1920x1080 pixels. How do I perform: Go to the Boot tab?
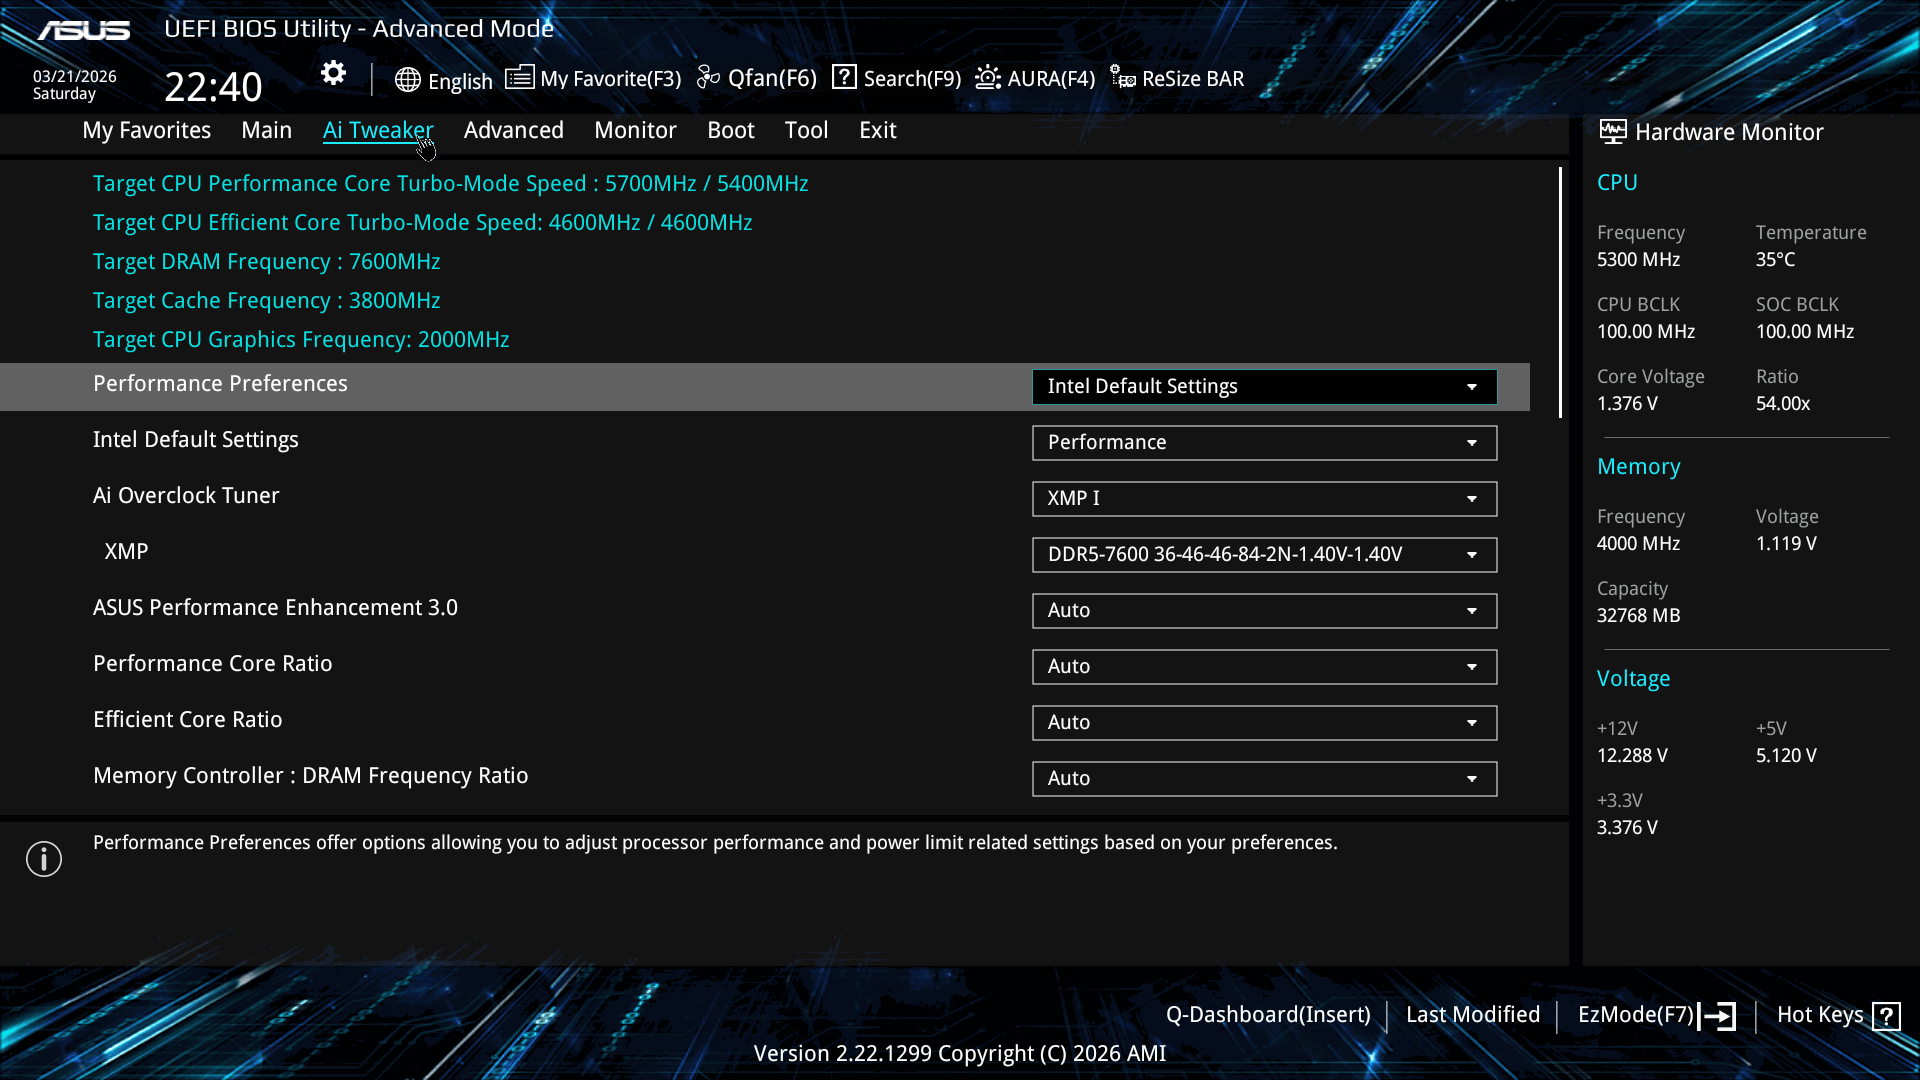[x=730, y=130]
